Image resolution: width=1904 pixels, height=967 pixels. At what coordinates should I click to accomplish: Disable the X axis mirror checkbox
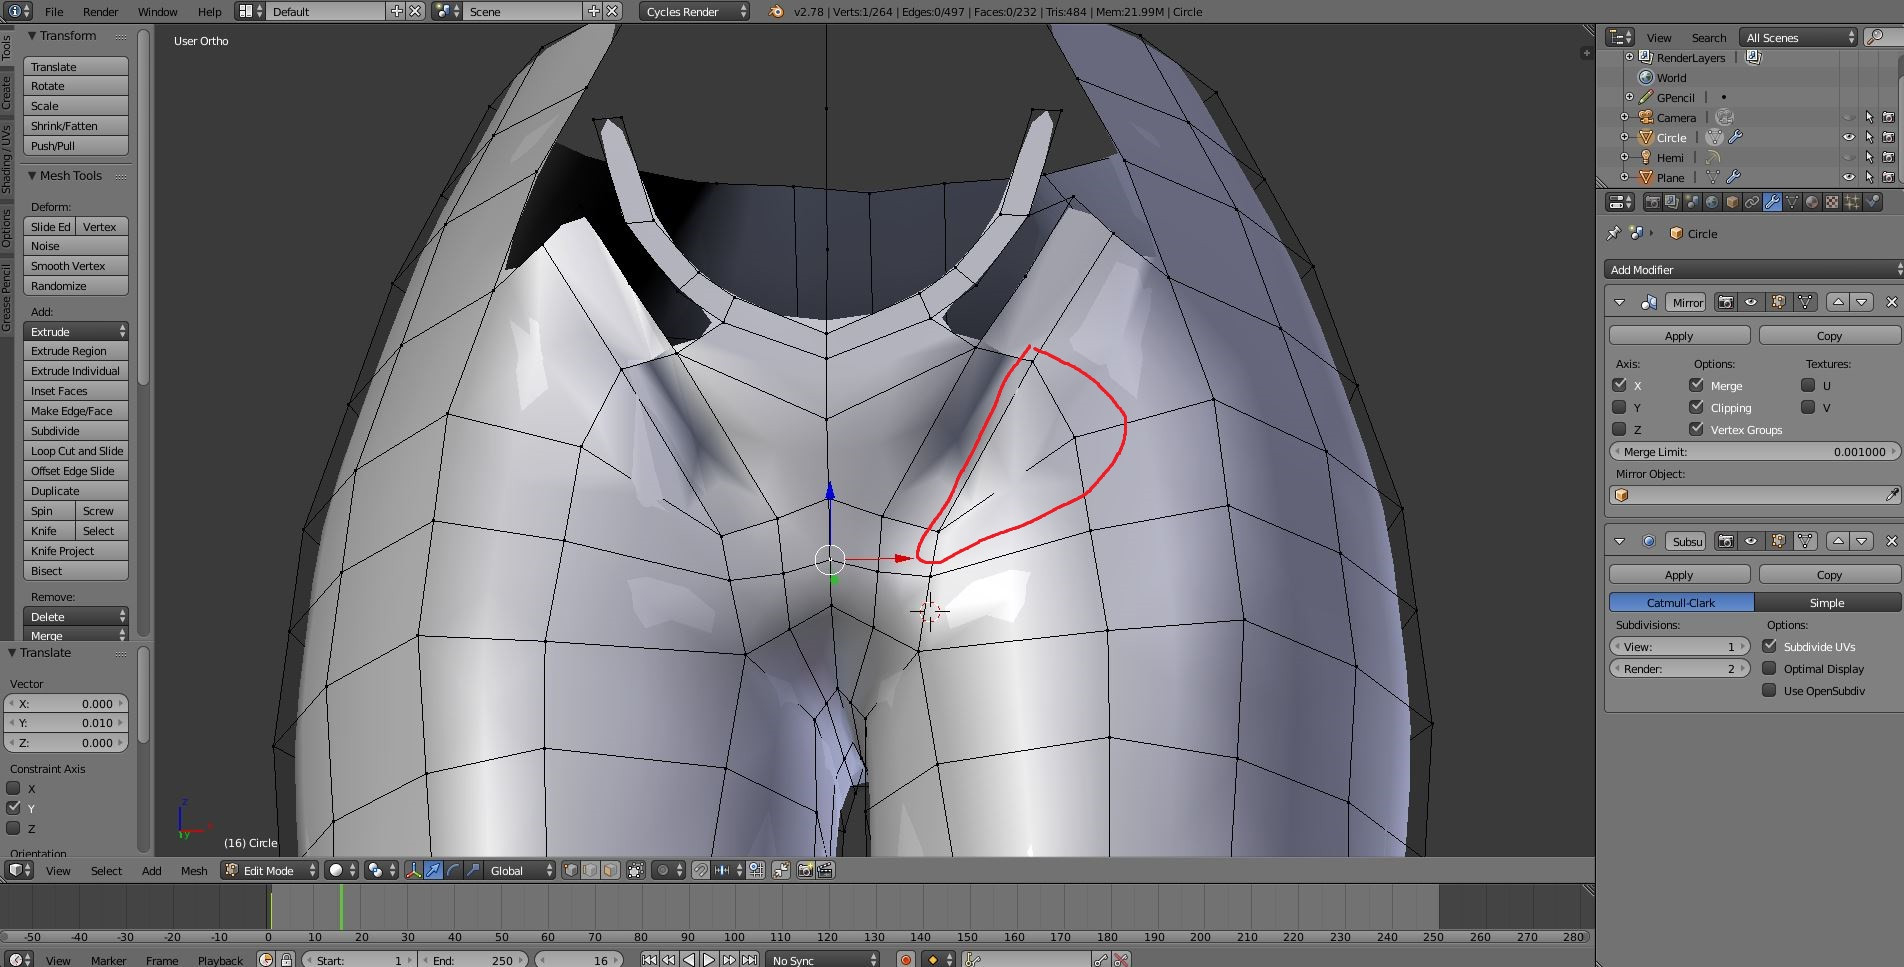[x=1619, y=385]
